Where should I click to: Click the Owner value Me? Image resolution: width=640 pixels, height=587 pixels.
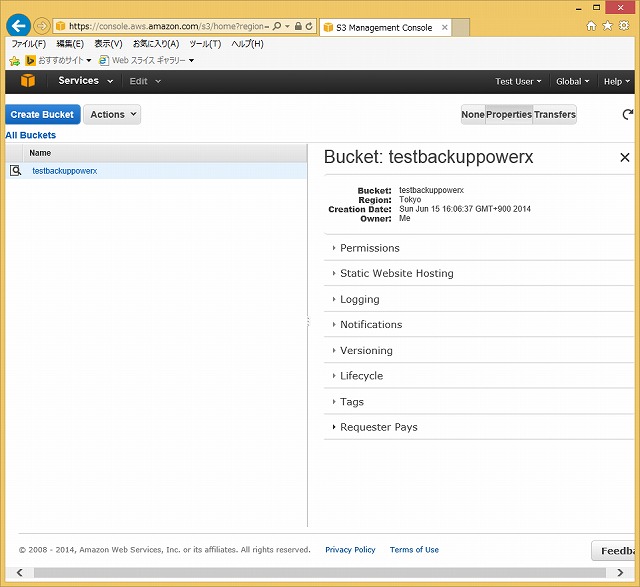(x=404, y=218)
